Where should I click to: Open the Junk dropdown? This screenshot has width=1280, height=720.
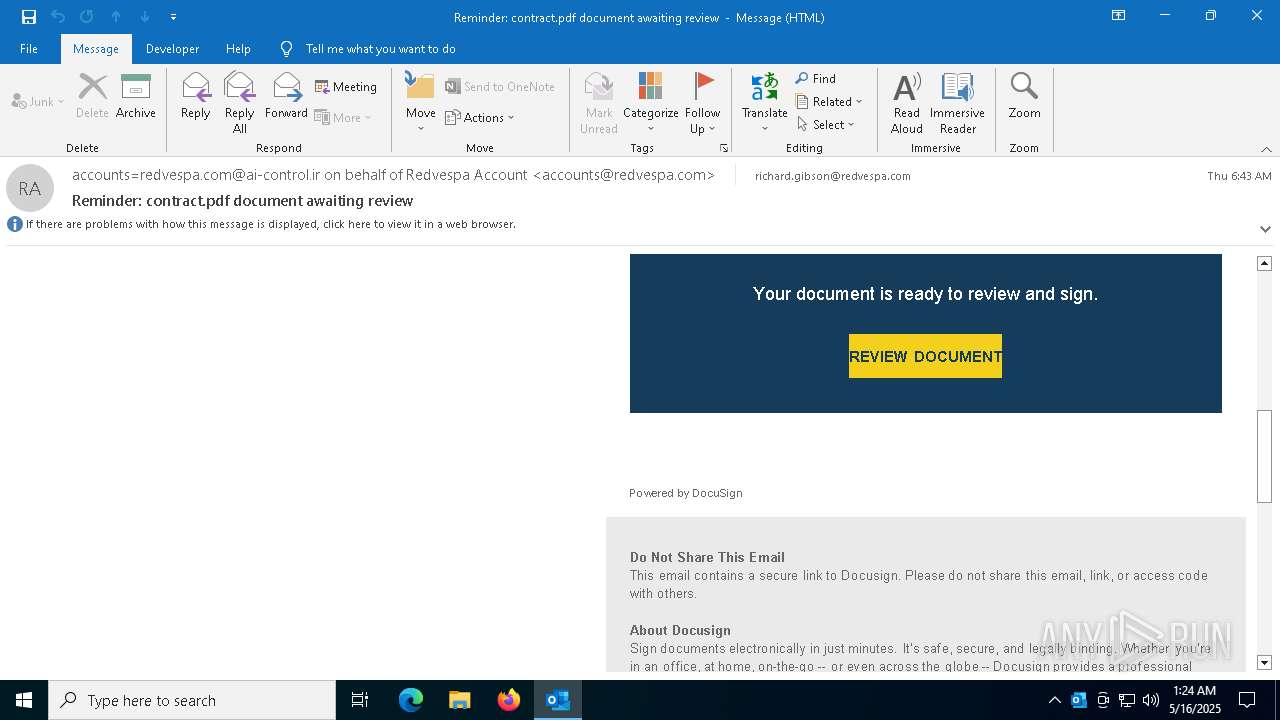[38, 101]
